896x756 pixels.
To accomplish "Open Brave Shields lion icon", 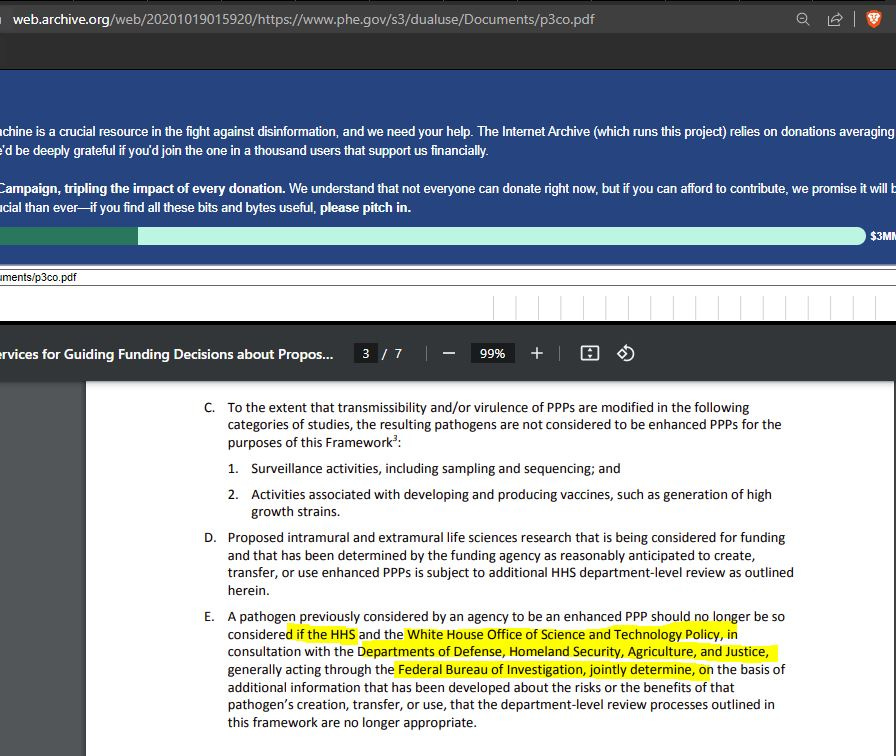I will coord(874,19).
